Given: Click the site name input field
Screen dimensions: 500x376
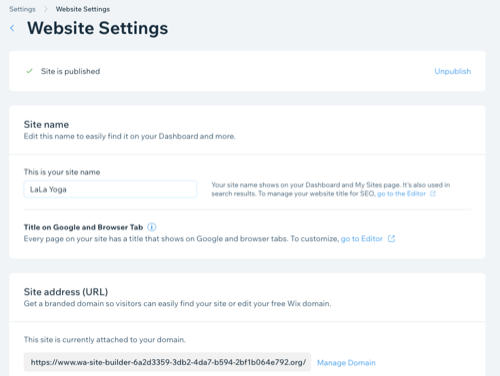Looking at the screenshot, I should pos(110,189).
